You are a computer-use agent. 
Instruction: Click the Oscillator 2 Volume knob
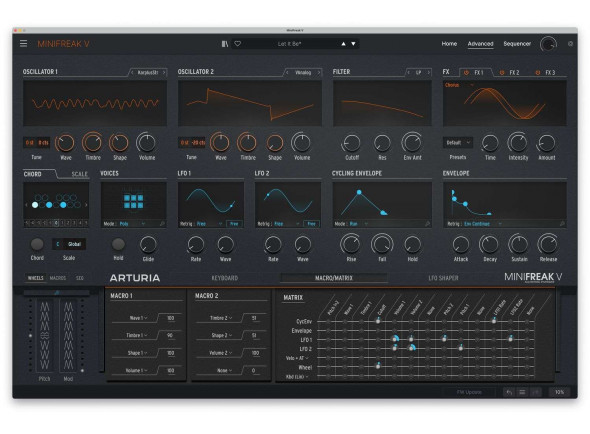coord(302,143)
